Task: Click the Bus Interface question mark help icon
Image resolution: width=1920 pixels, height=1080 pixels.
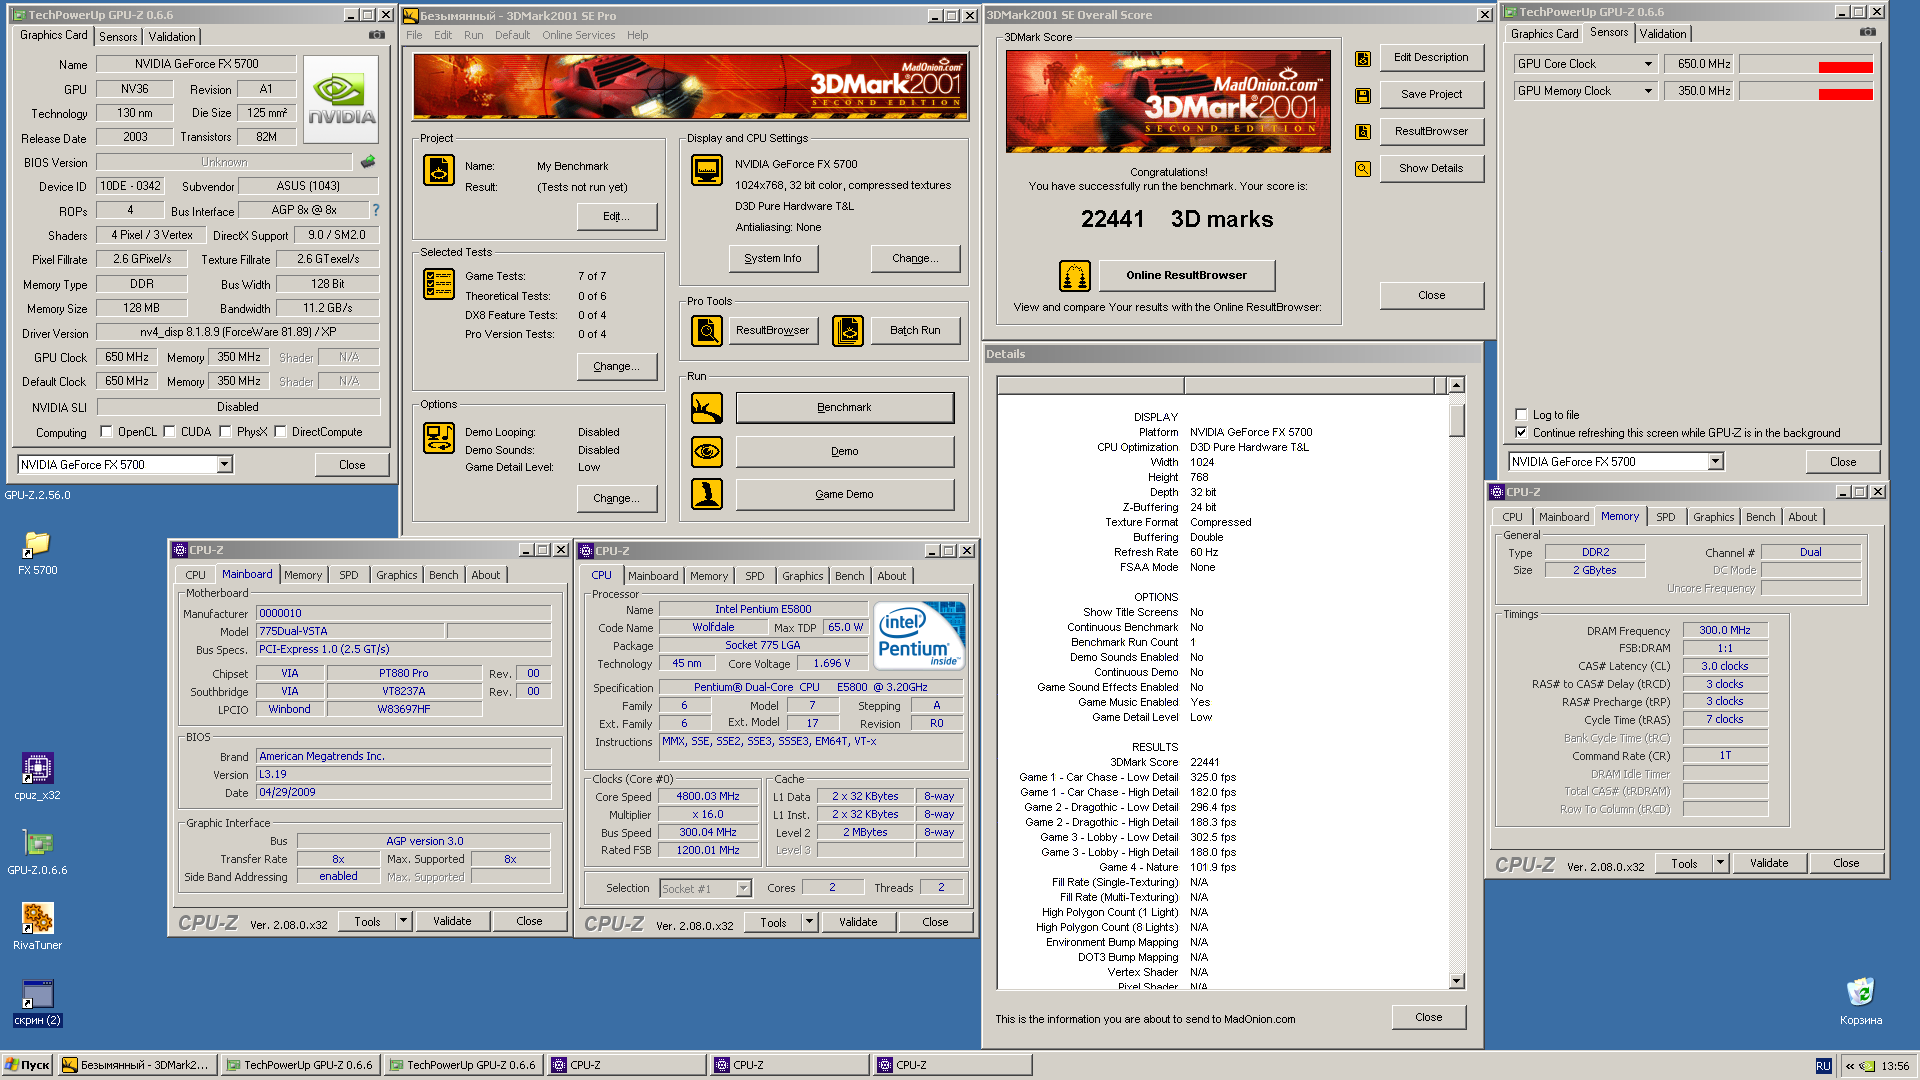Action: (376, 210)
